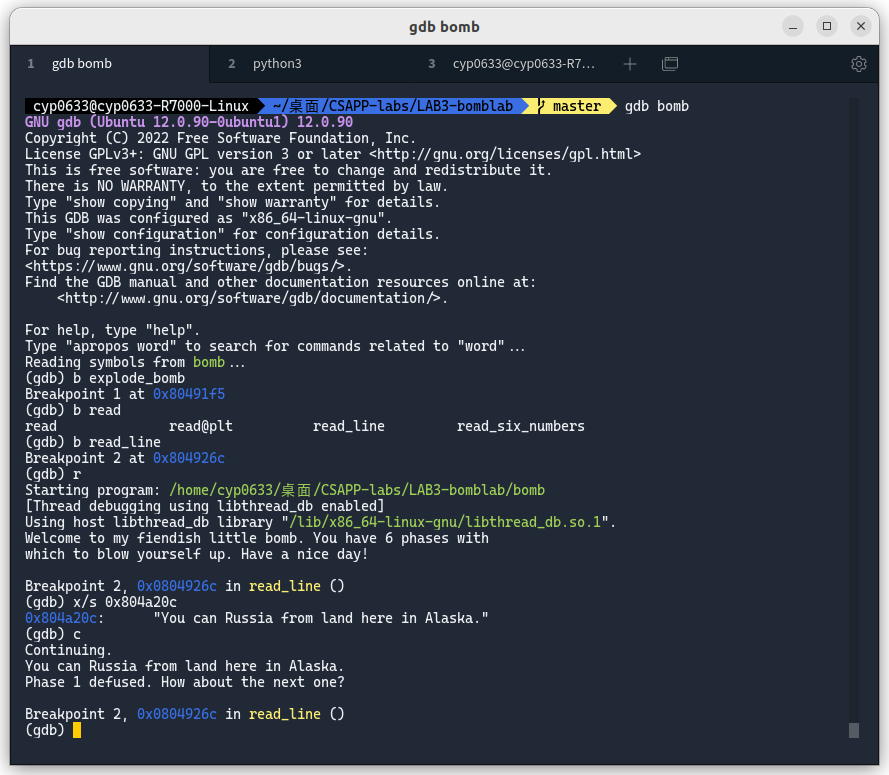The width and height of the screenshot is (889, 775).
Task: Click 'read@plt' completion suggestion
Action: pos(201,426)
